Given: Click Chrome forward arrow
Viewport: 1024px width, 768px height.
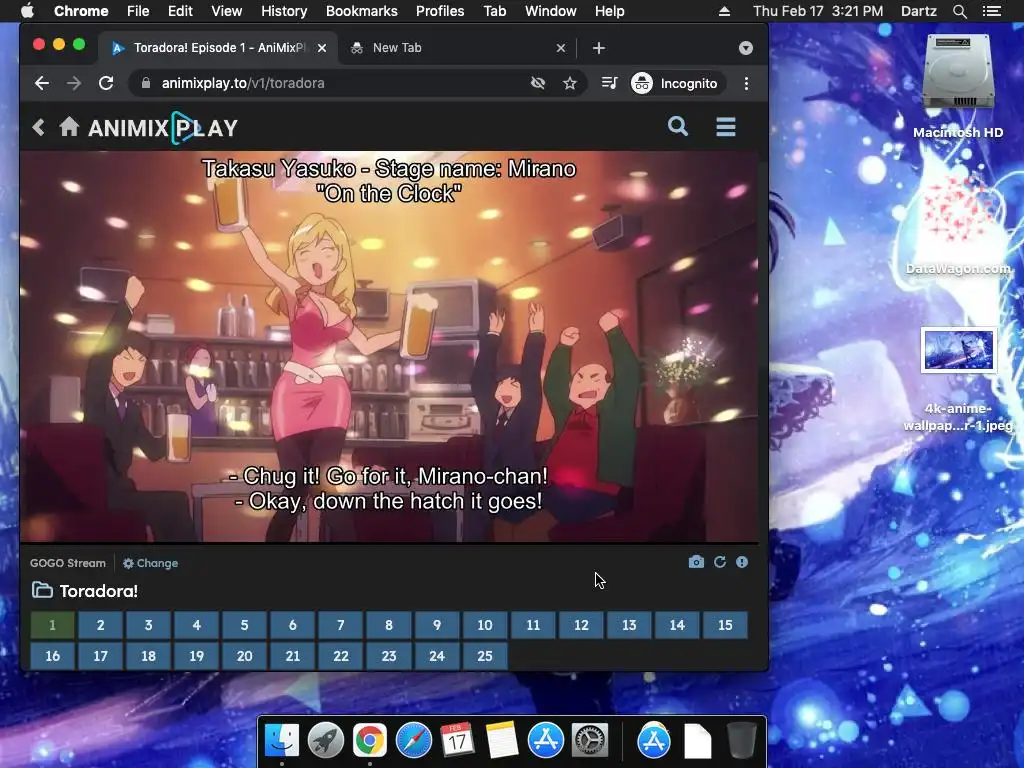Looking at the screenshot, I should coord(74,83).
